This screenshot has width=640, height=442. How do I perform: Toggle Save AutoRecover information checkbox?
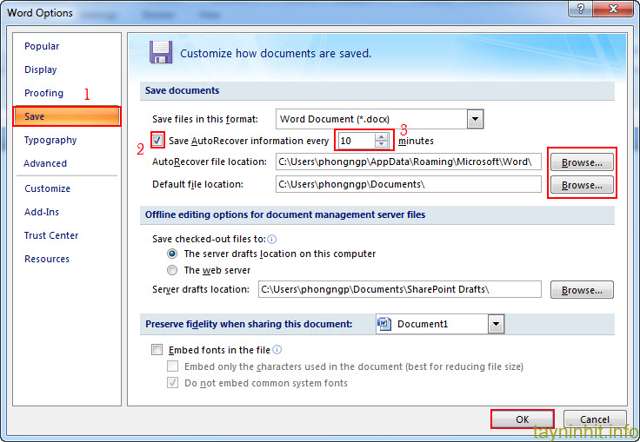click(x=158, y=141)
